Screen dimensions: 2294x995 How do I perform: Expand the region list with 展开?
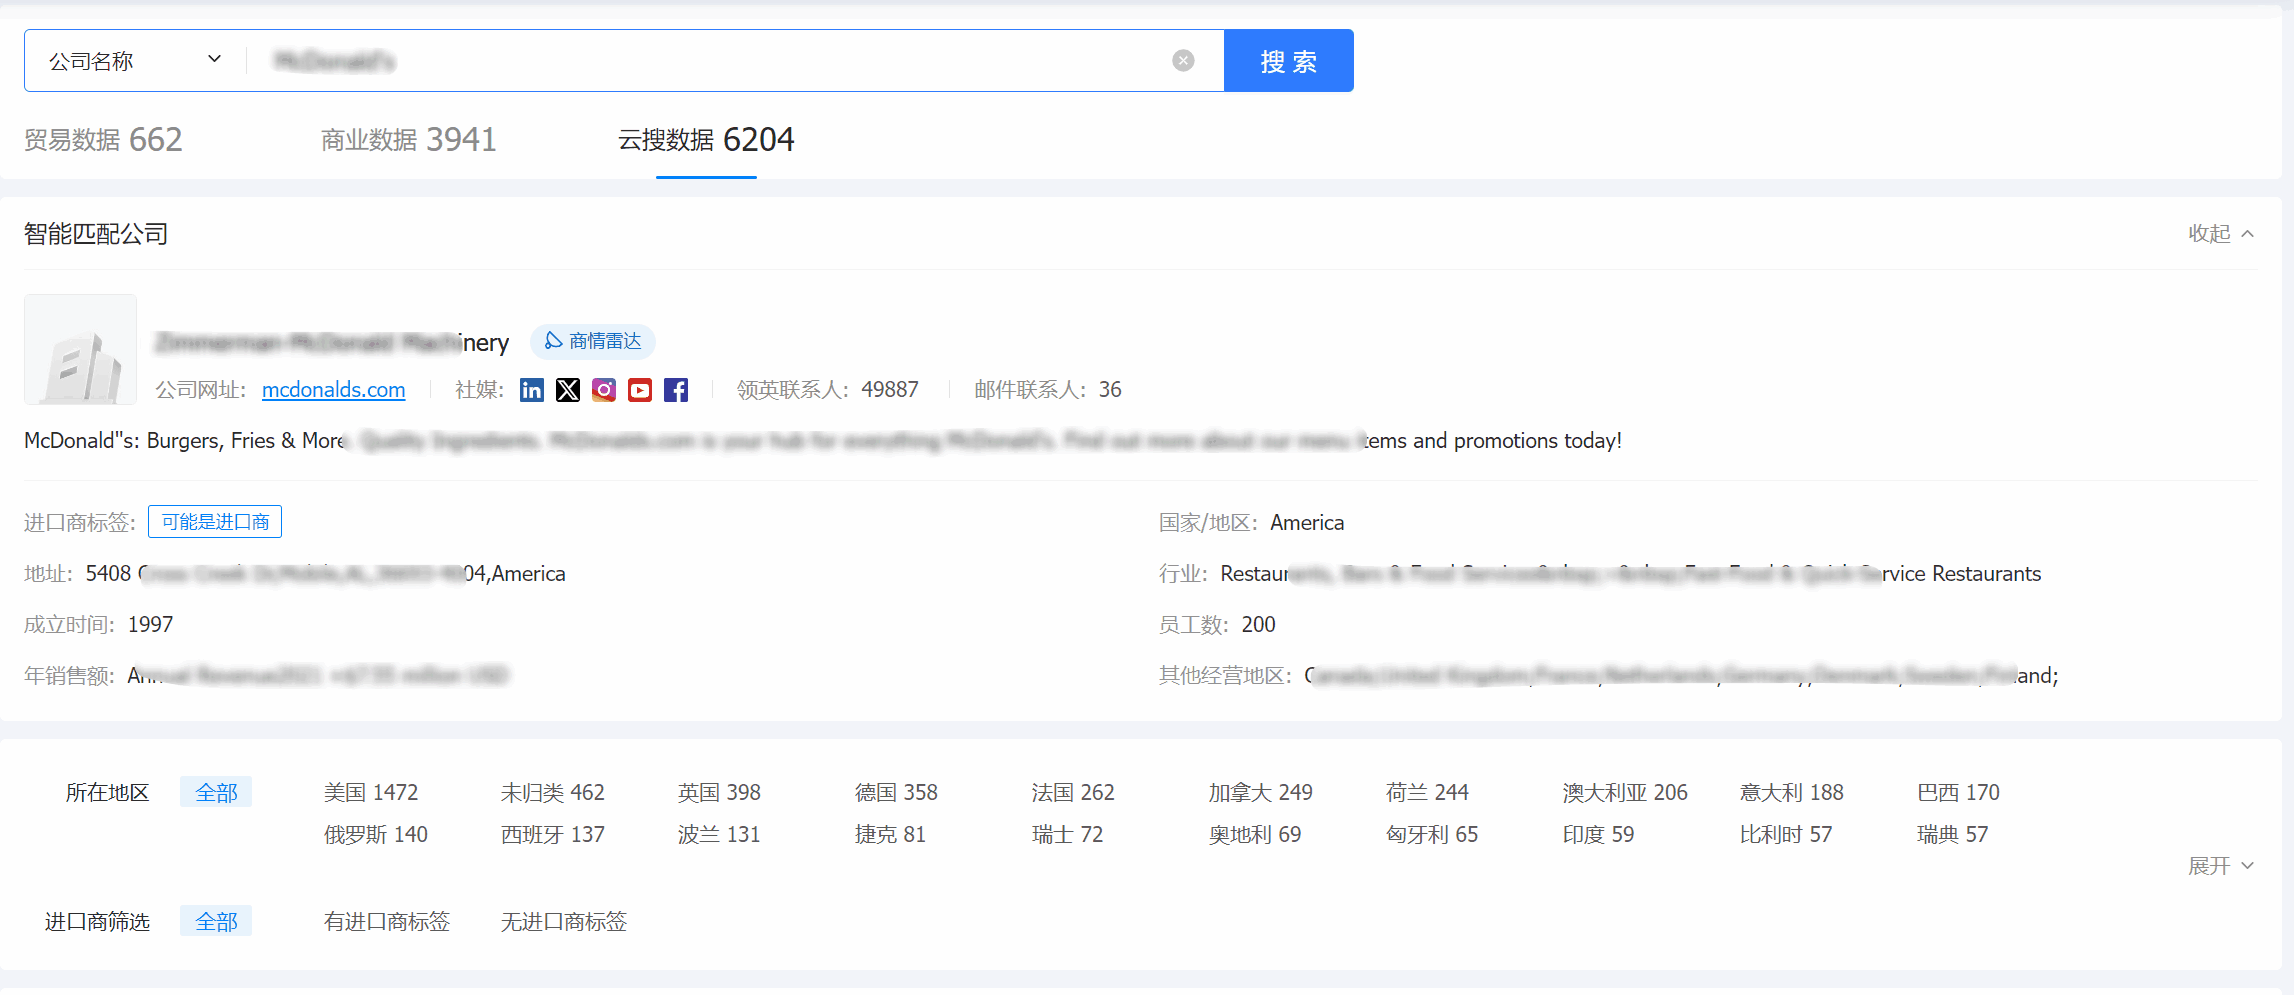[x=2219, y=866]
